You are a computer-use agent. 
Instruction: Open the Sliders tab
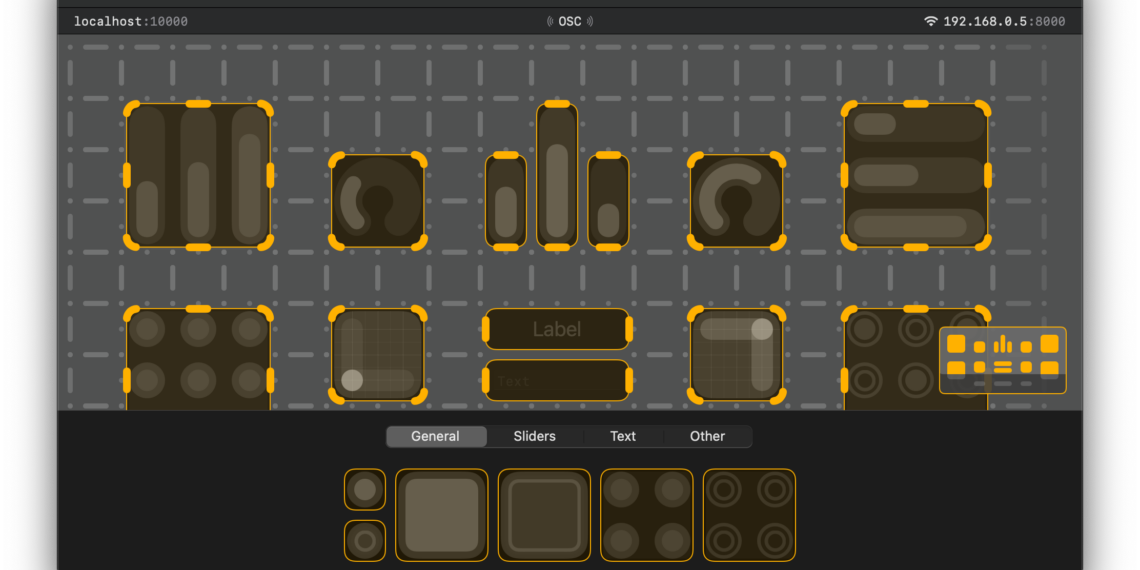(534, 436)
